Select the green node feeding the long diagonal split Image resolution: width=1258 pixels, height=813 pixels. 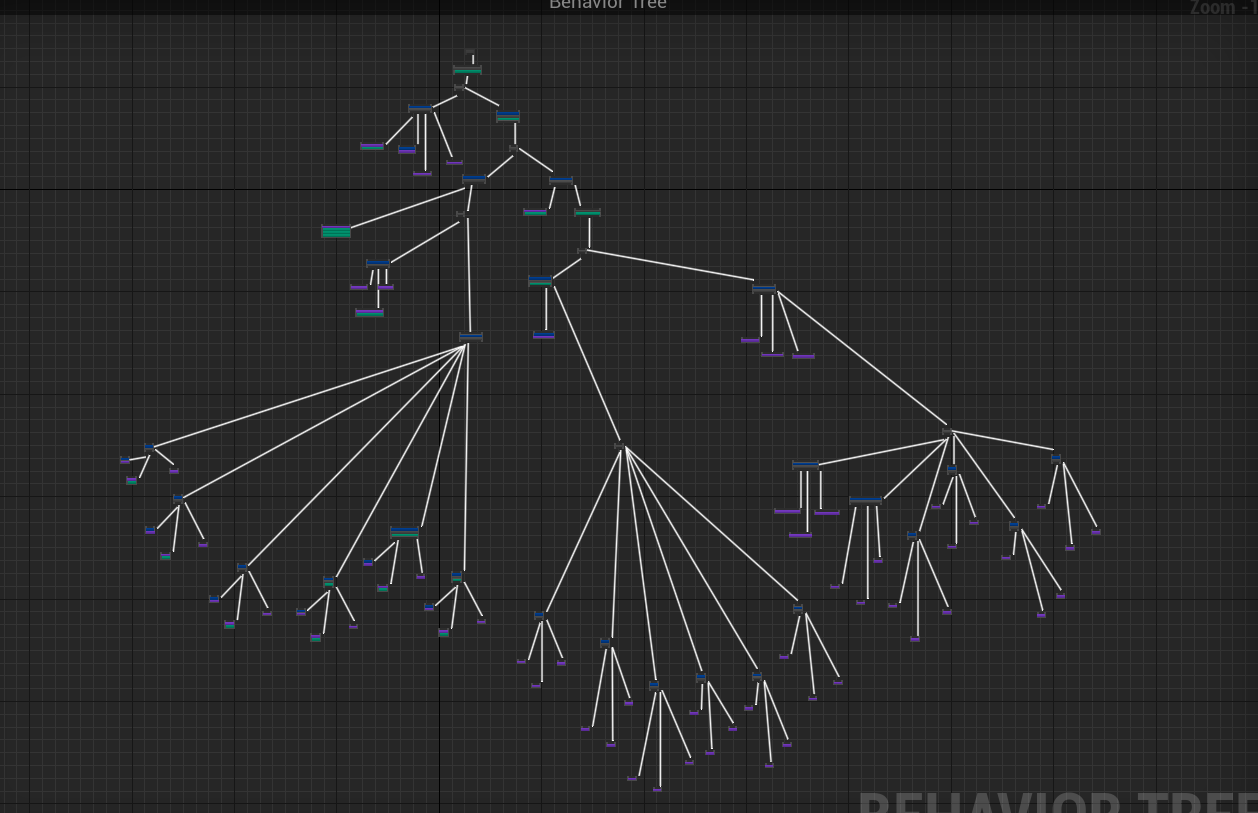pos(588,213)
